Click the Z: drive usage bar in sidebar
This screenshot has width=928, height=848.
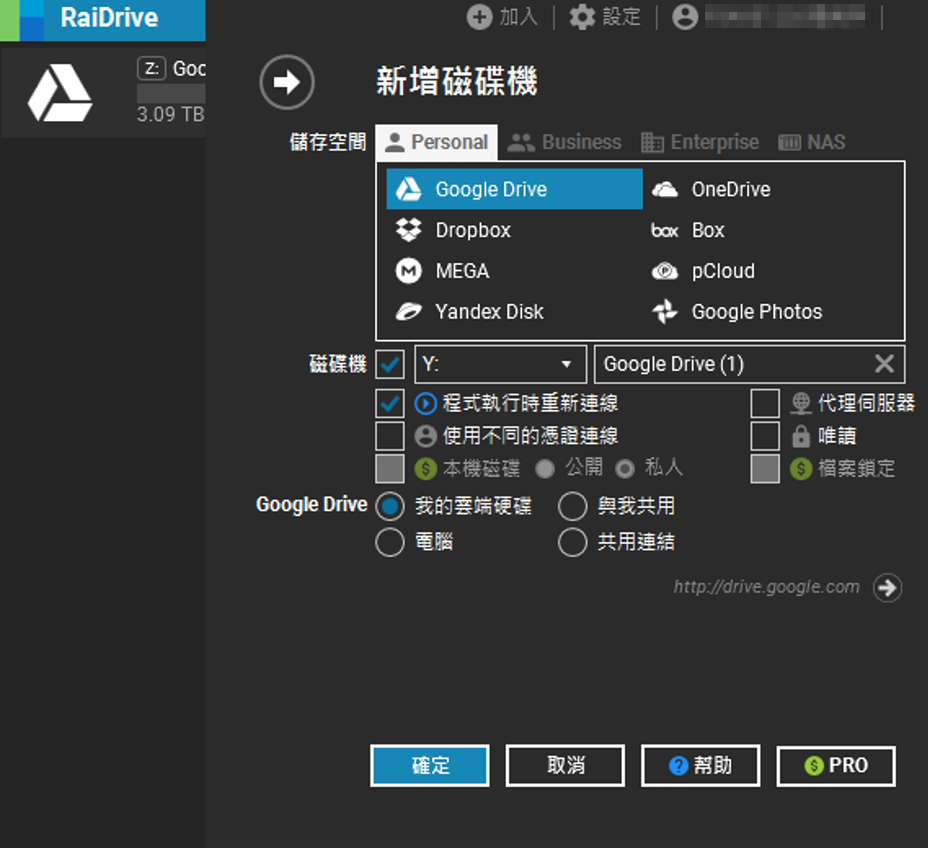(171, 93)
